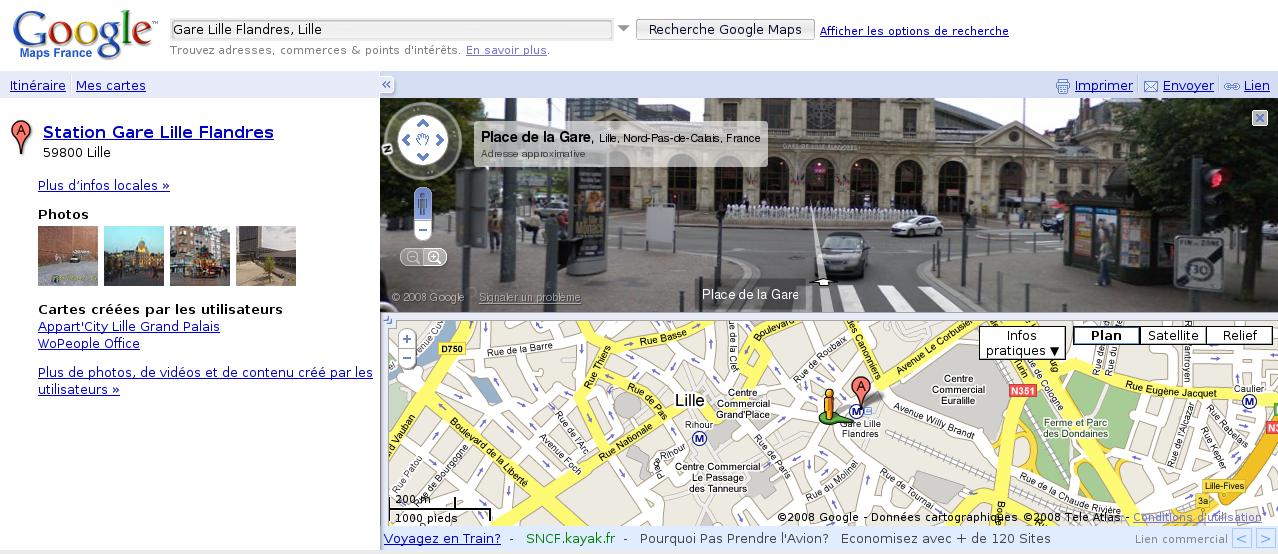Open the search box suggestions dropdown arrow
The image size is (1278, 554).
(x=624, y=29)
